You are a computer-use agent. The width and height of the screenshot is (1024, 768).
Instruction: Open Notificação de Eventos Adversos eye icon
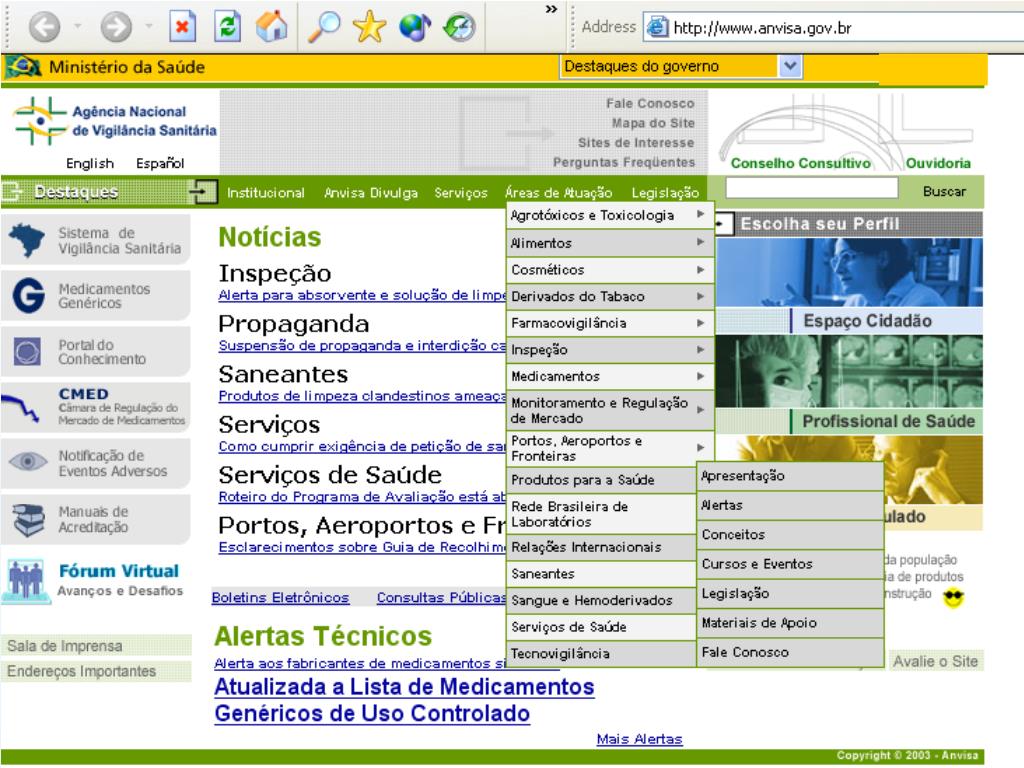[27, 462]
